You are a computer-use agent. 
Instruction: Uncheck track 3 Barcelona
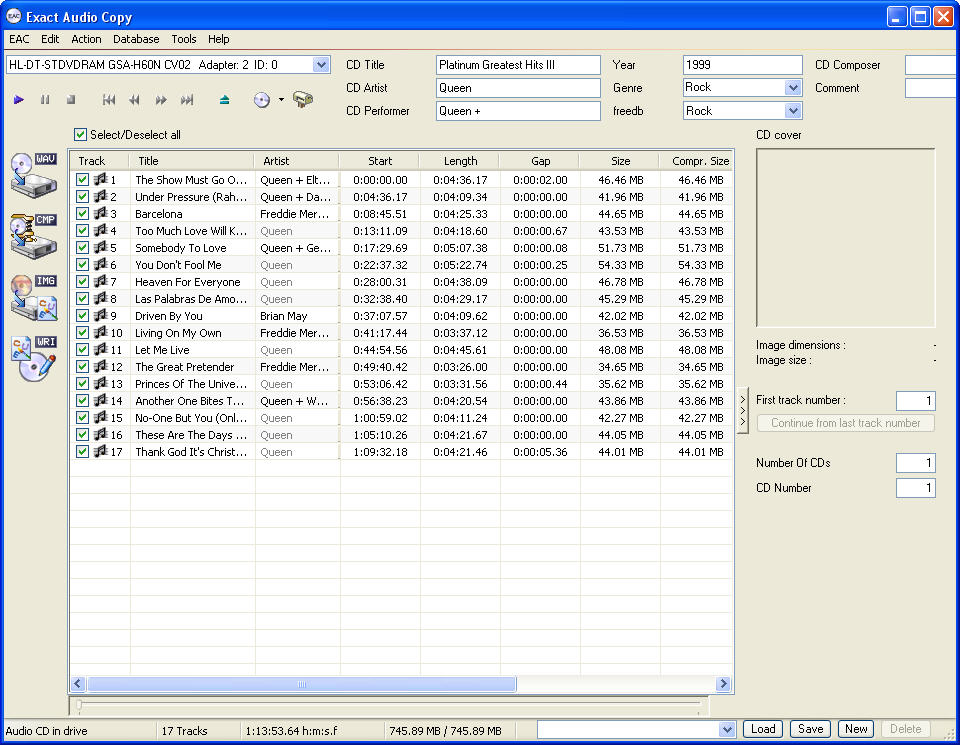[x=83, y=214]
